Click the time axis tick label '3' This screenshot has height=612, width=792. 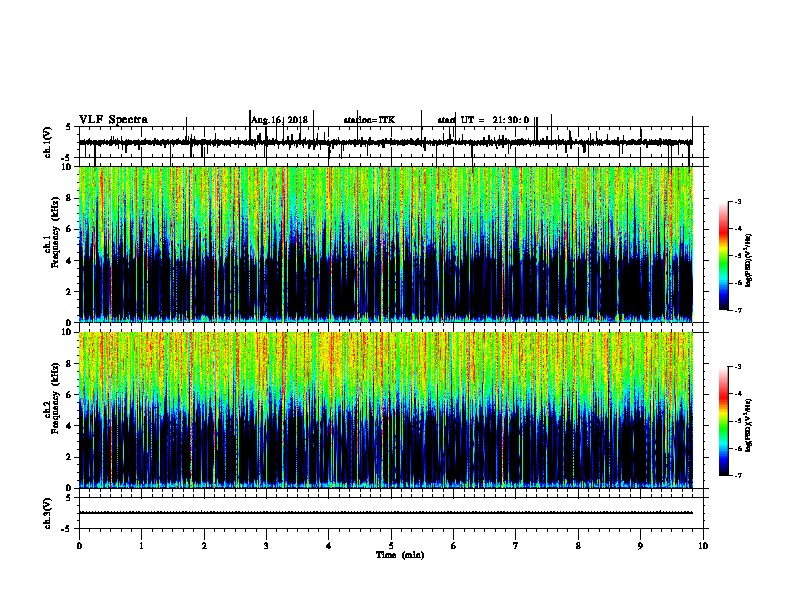click(x=266, y=546)
